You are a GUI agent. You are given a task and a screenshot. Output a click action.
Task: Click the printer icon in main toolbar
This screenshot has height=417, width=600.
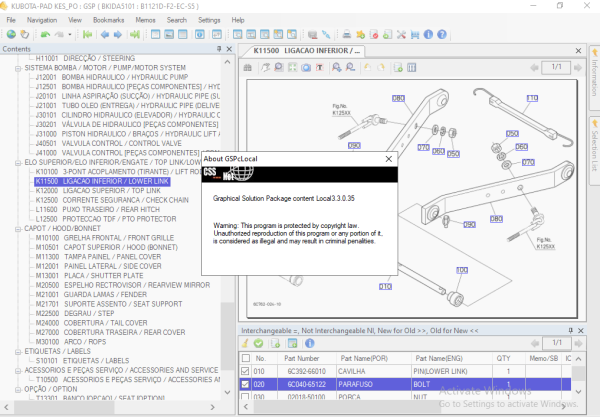coord(347,34)
